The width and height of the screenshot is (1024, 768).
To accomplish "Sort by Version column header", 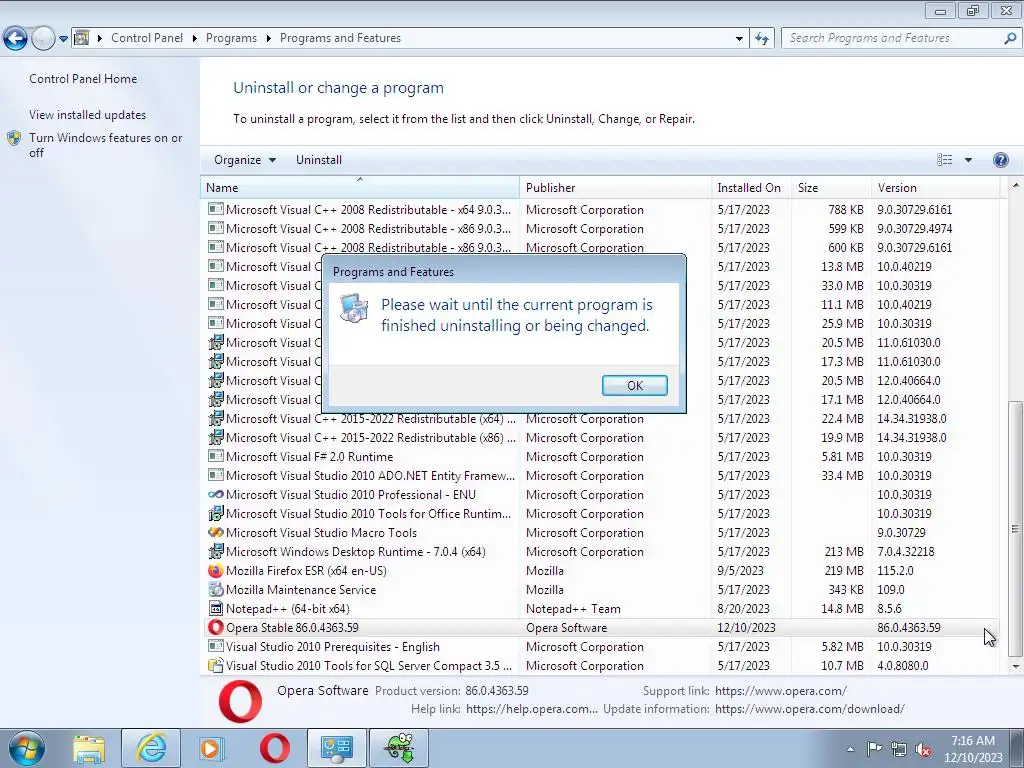I will tap(935, 187).
